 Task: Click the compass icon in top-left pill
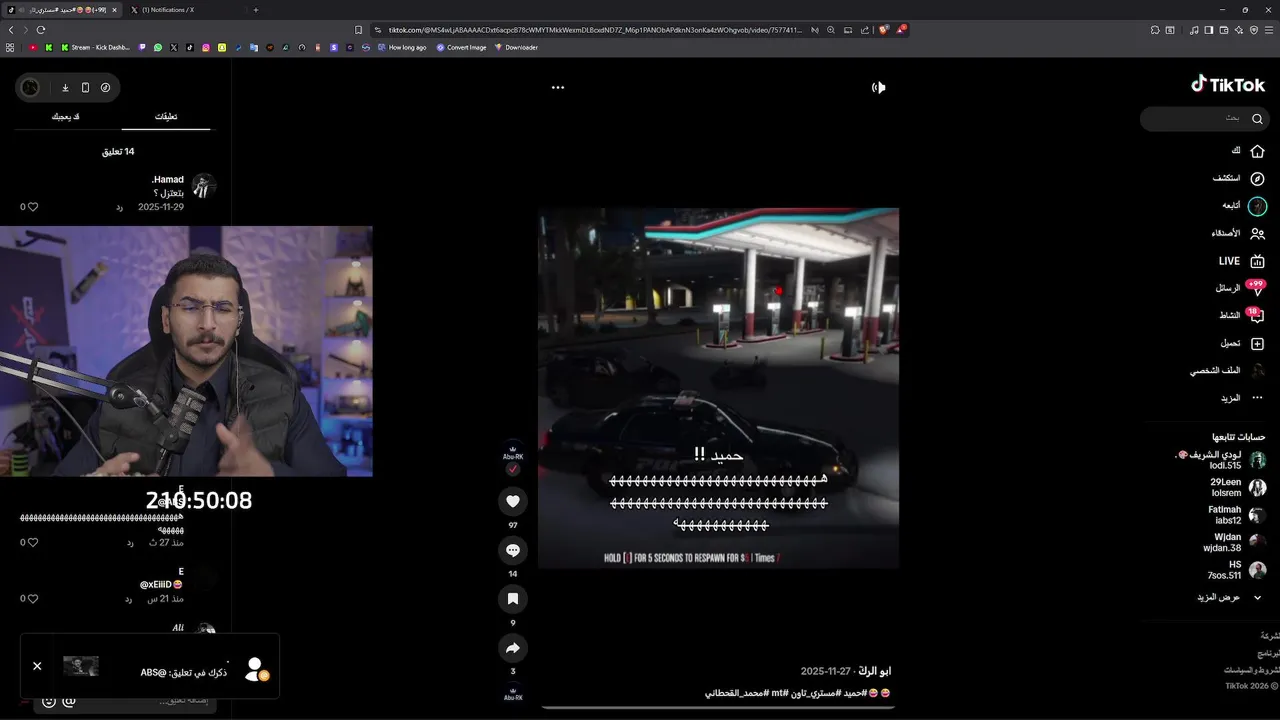[x=106, y=87]
